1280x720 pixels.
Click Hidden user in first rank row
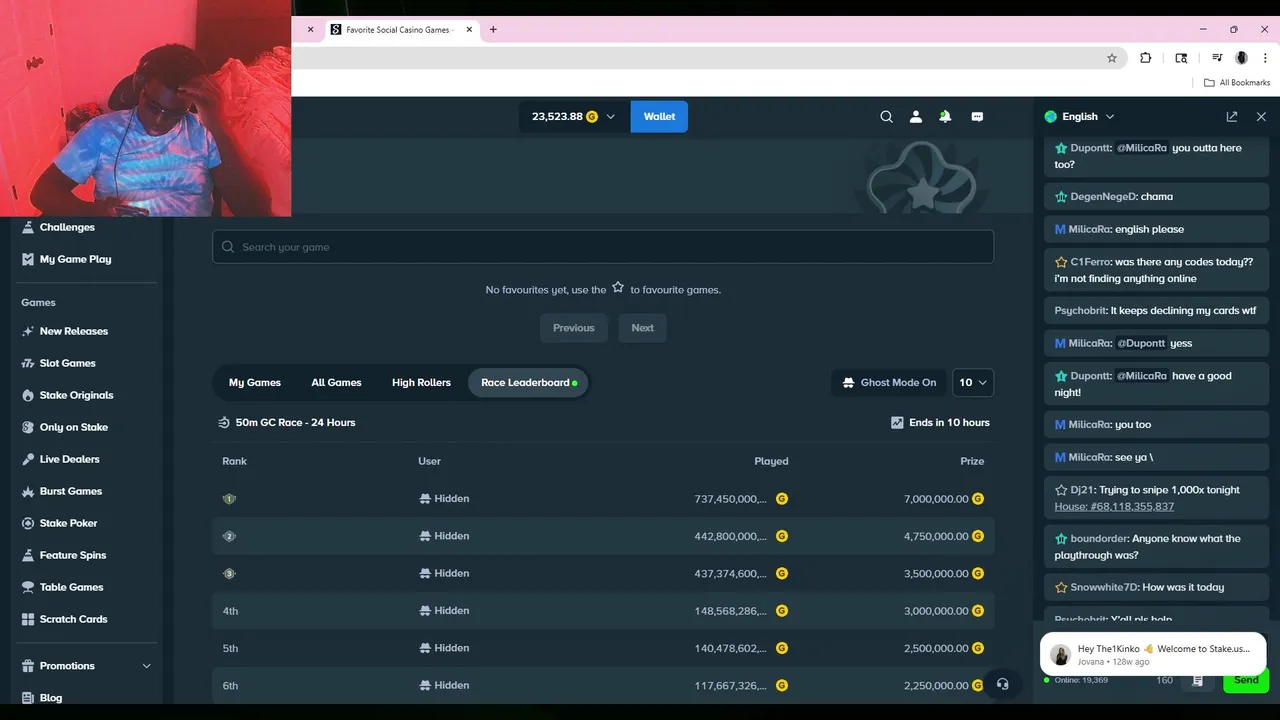click(x=444, y=499)
